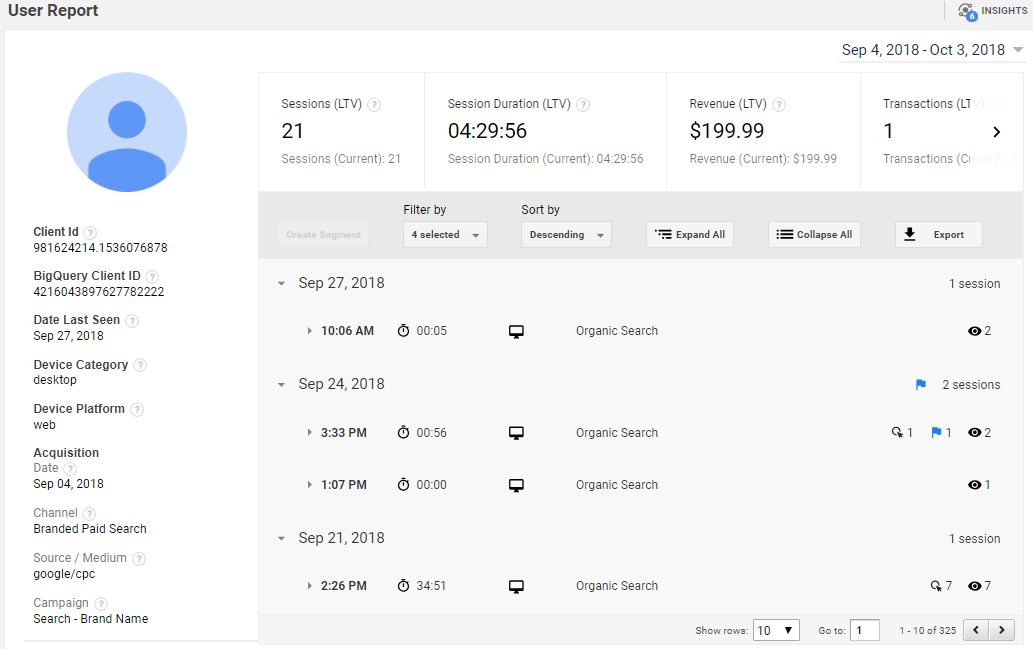Click the eye pageview icon on 10:06 AM session
The image size is (1033, 649).
coord(974,331)
